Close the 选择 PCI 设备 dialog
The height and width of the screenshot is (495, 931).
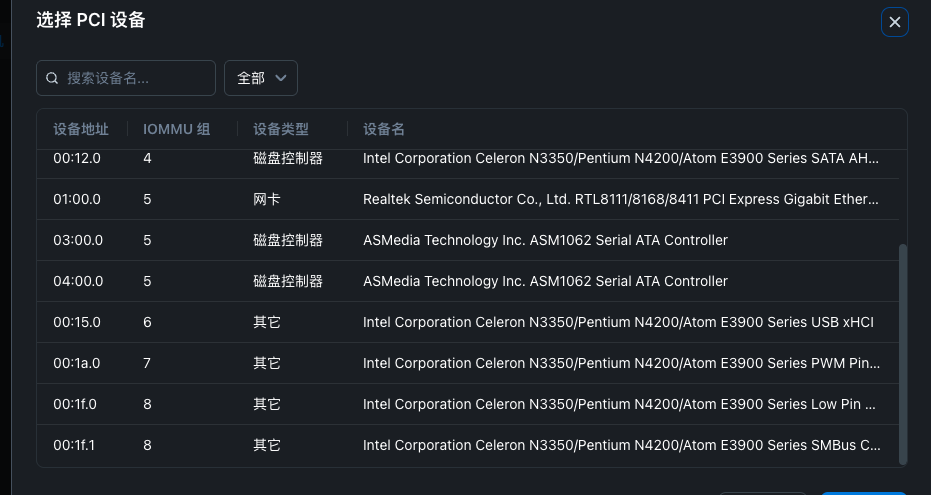894,22
